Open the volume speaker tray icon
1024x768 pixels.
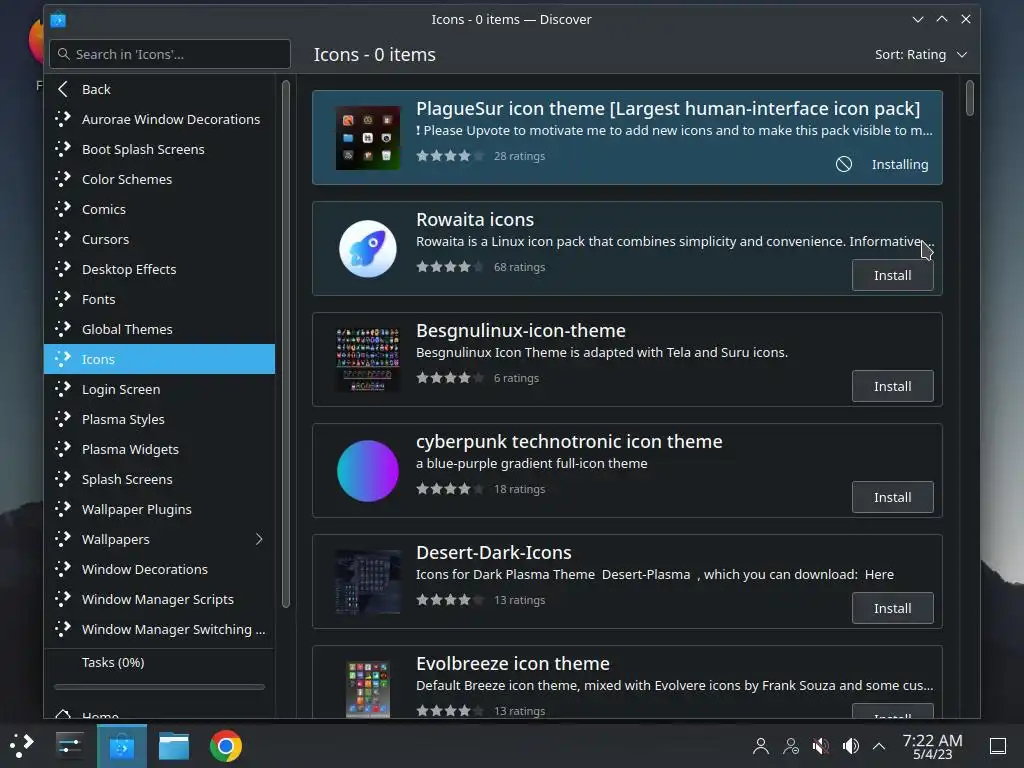[850, 746]
